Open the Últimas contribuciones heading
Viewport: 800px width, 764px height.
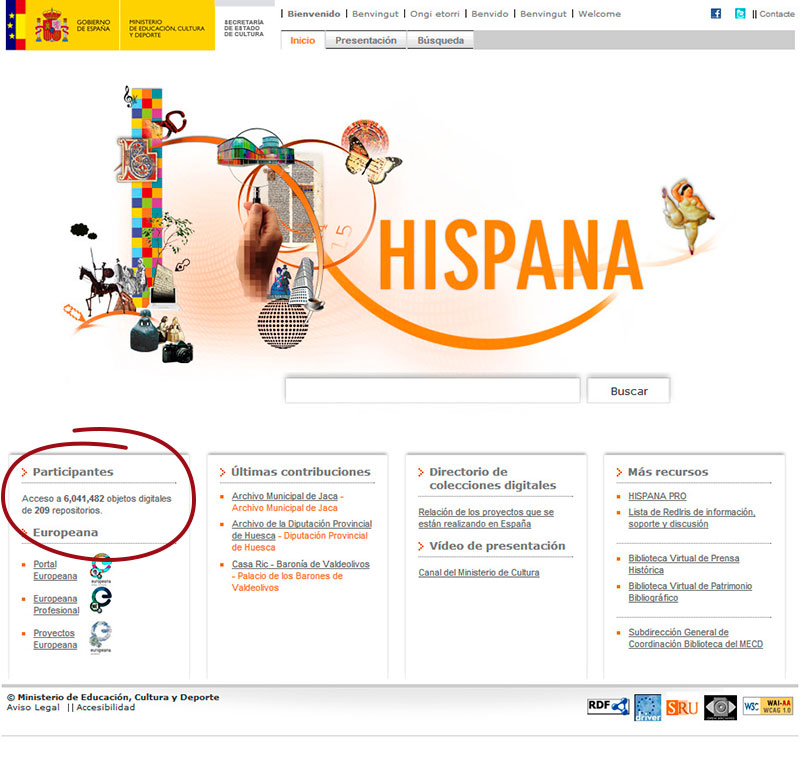pos(301,472)
